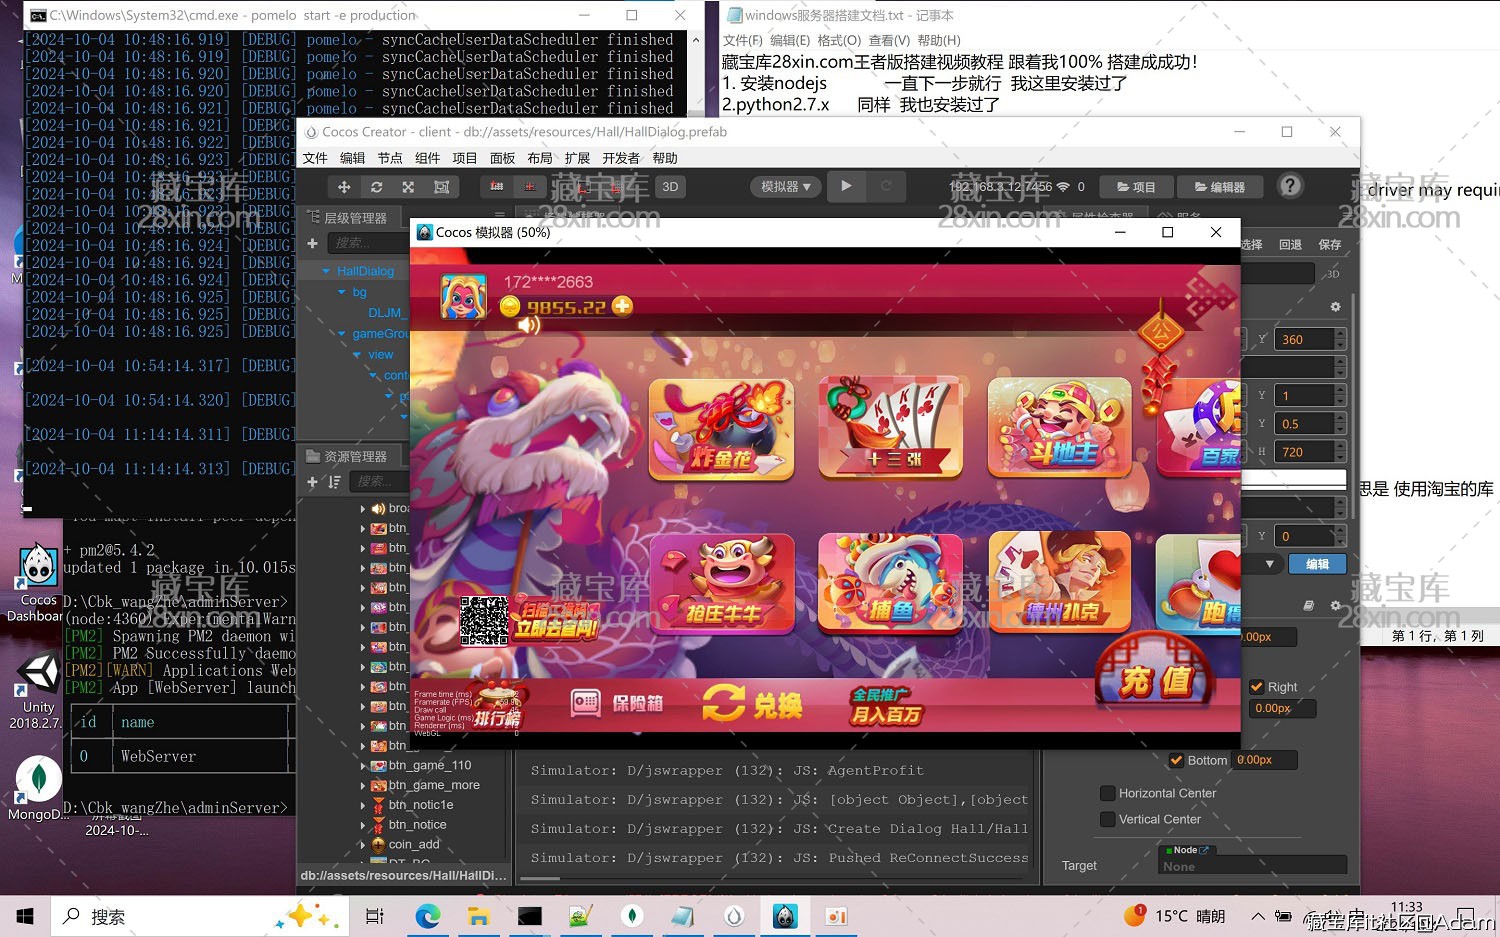Select the Rotate tool in the toolbar
This screenshot has height=937, width=1500.
377,186
